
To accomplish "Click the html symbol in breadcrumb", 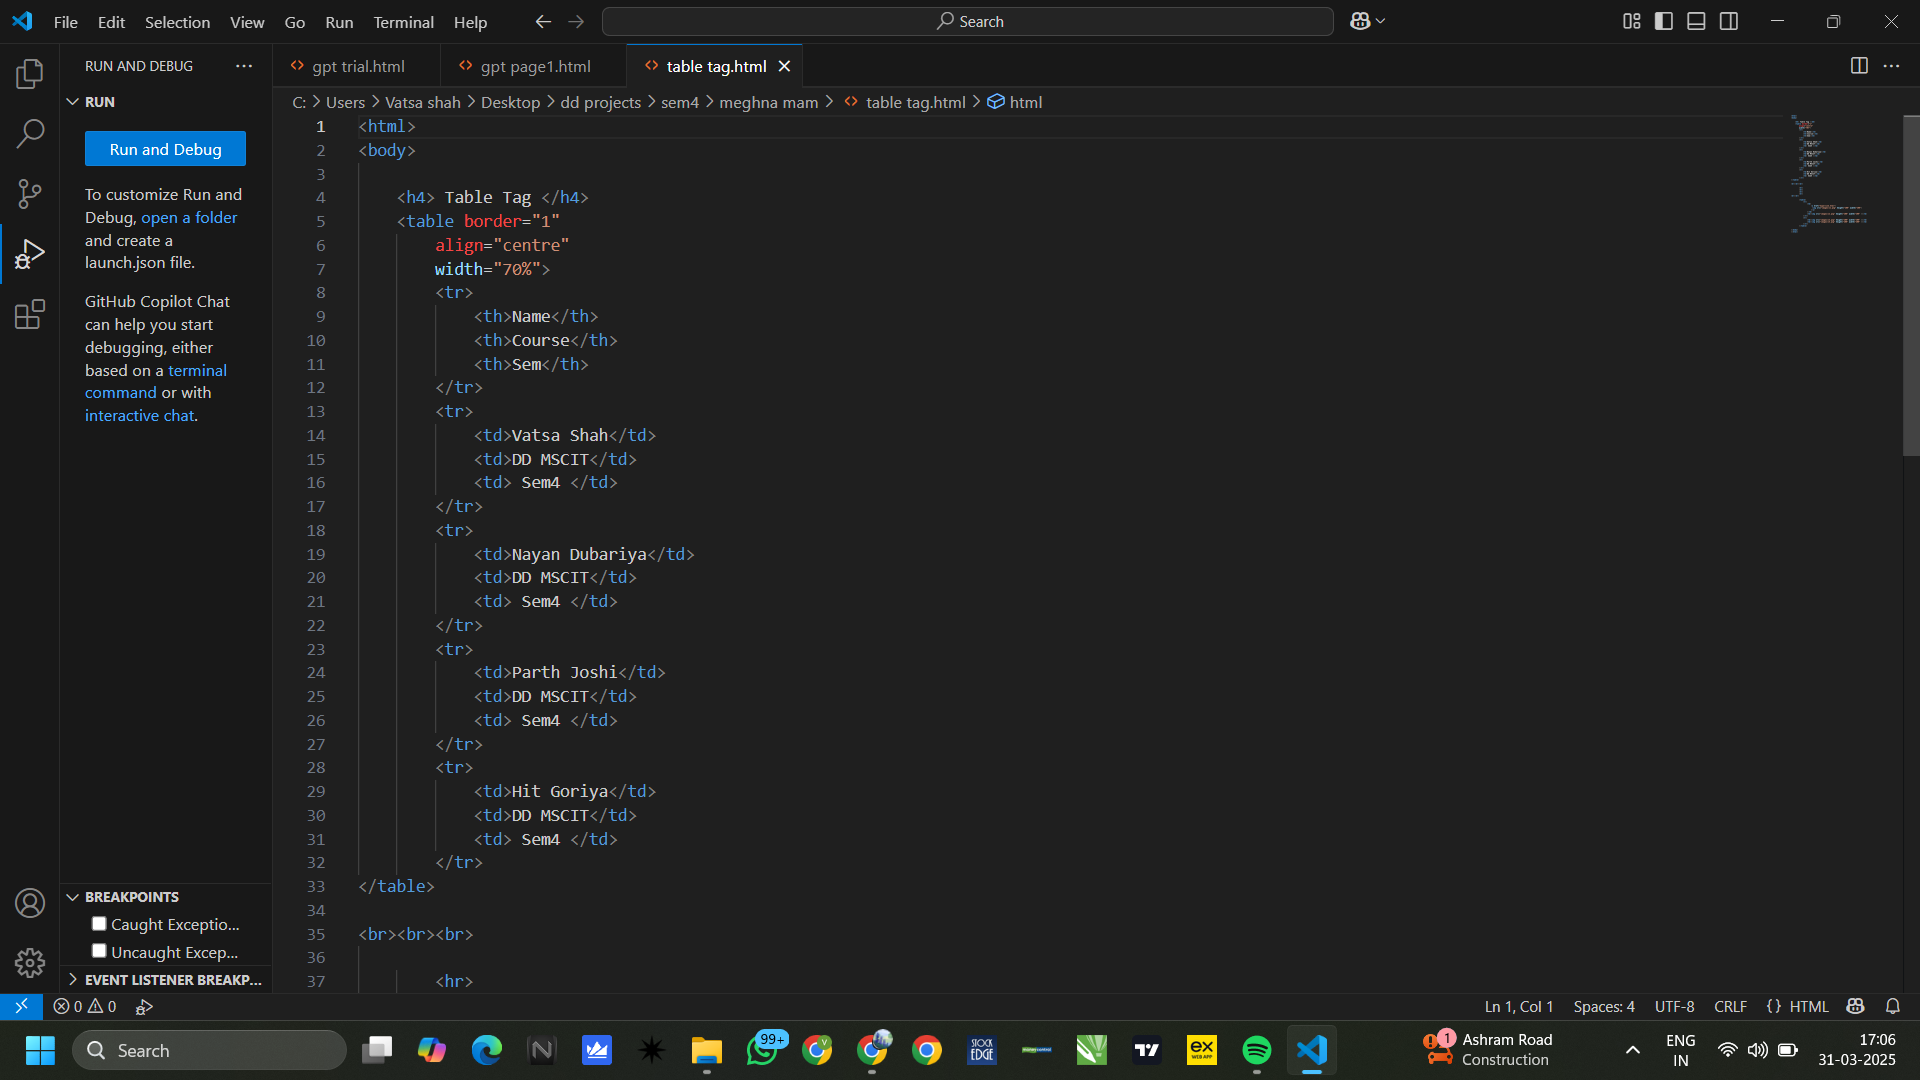I will tap(1015, 102).
